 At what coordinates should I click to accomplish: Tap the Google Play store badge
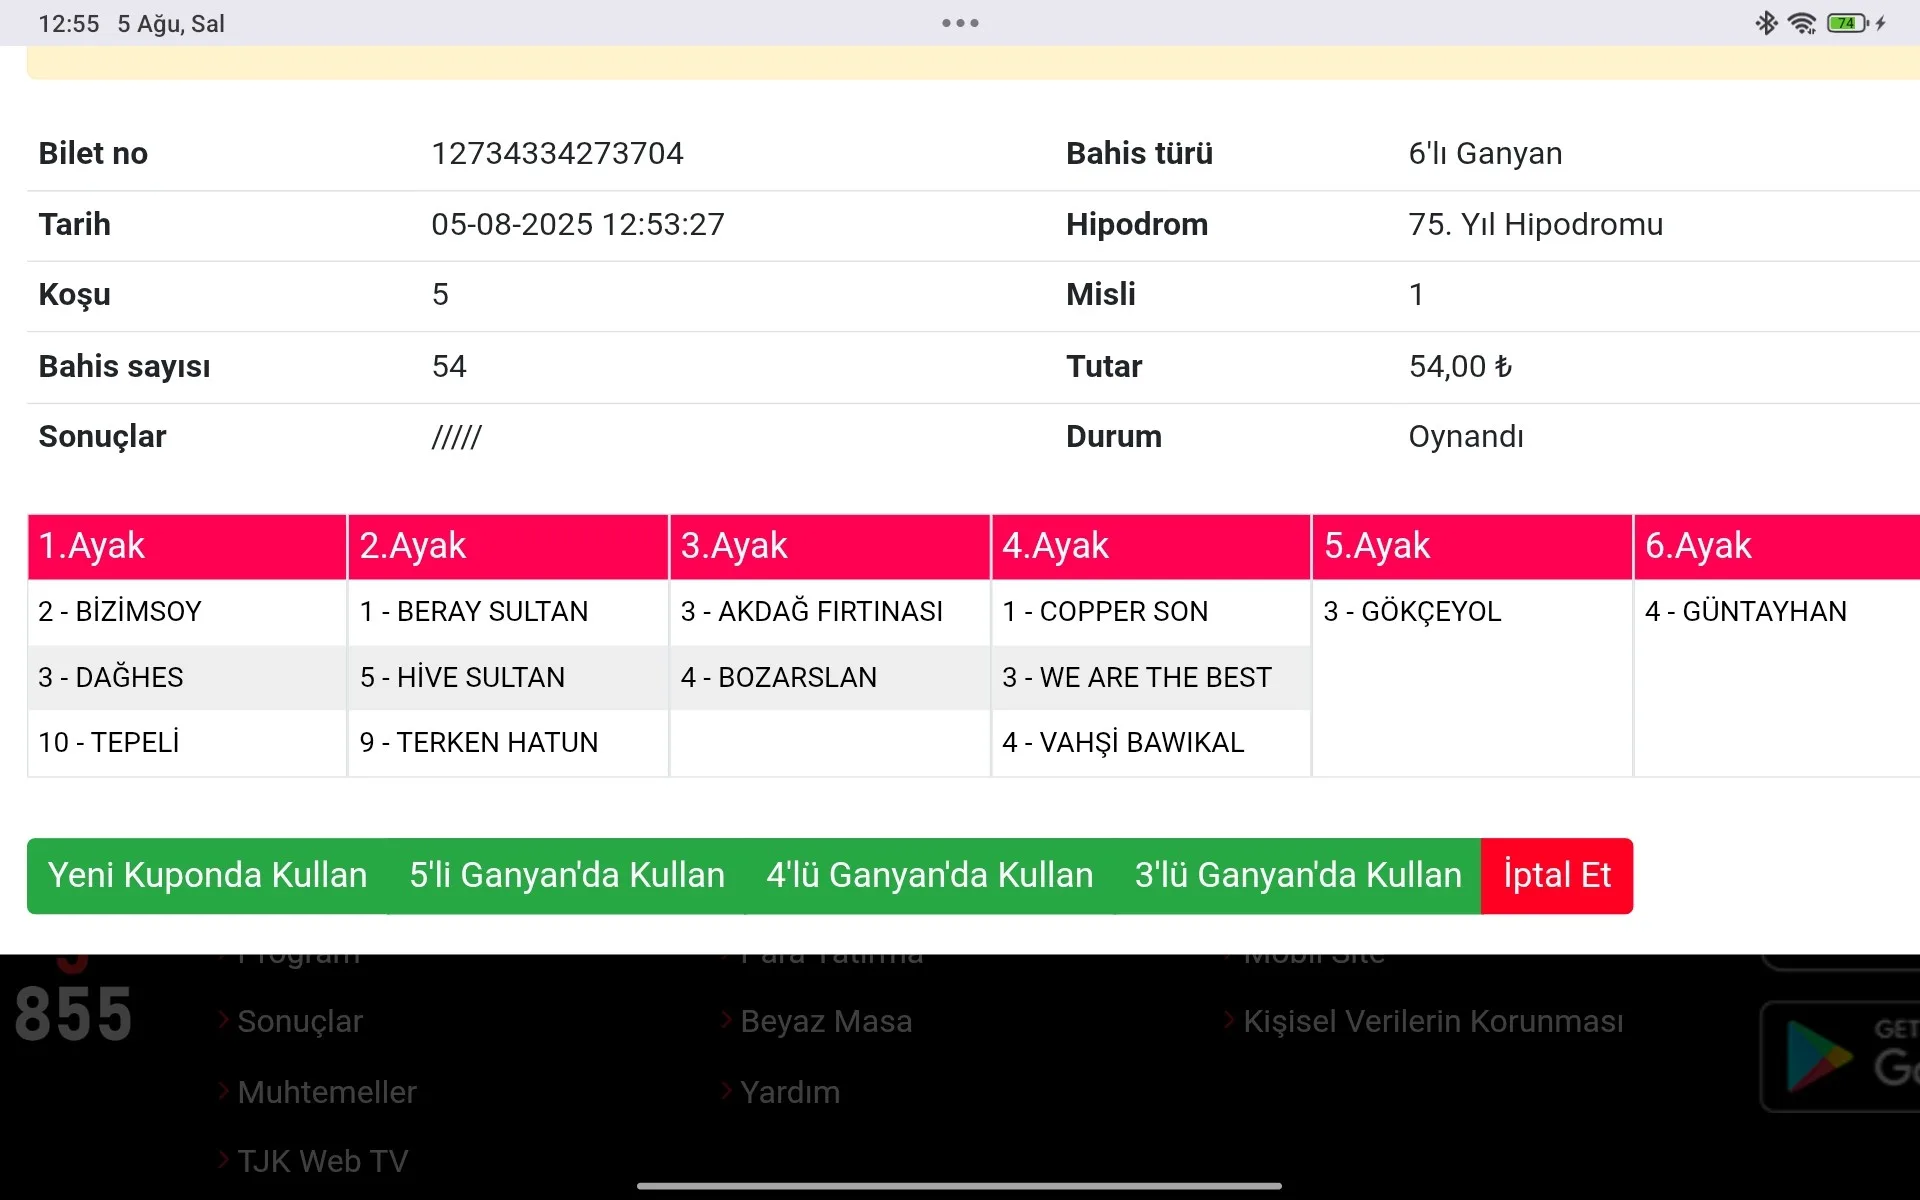click(x=1840, y=1056)
